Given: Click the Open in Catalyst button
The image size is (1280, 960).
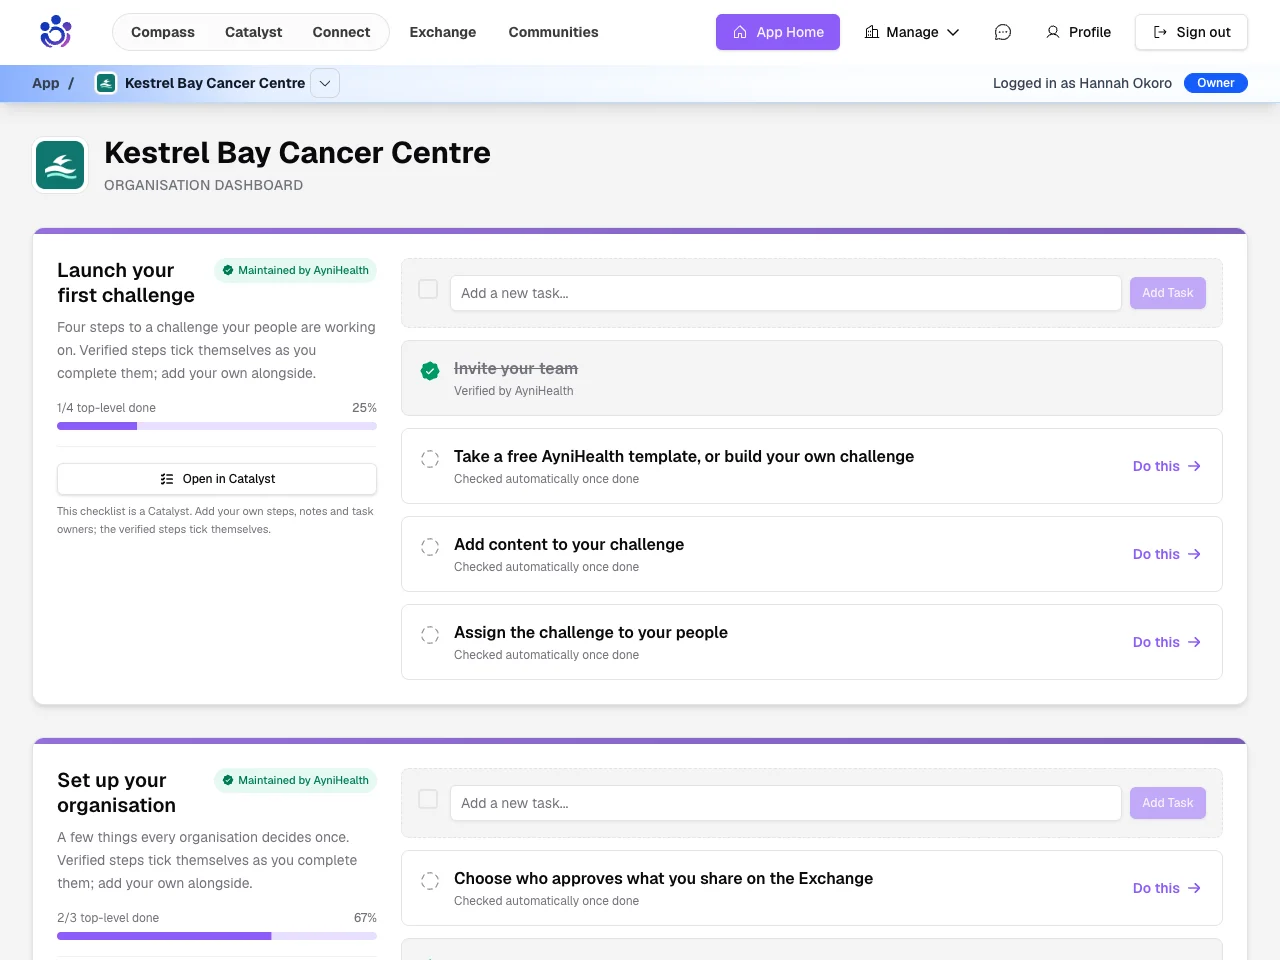Looking at the screenshot, I should (217, 479).
